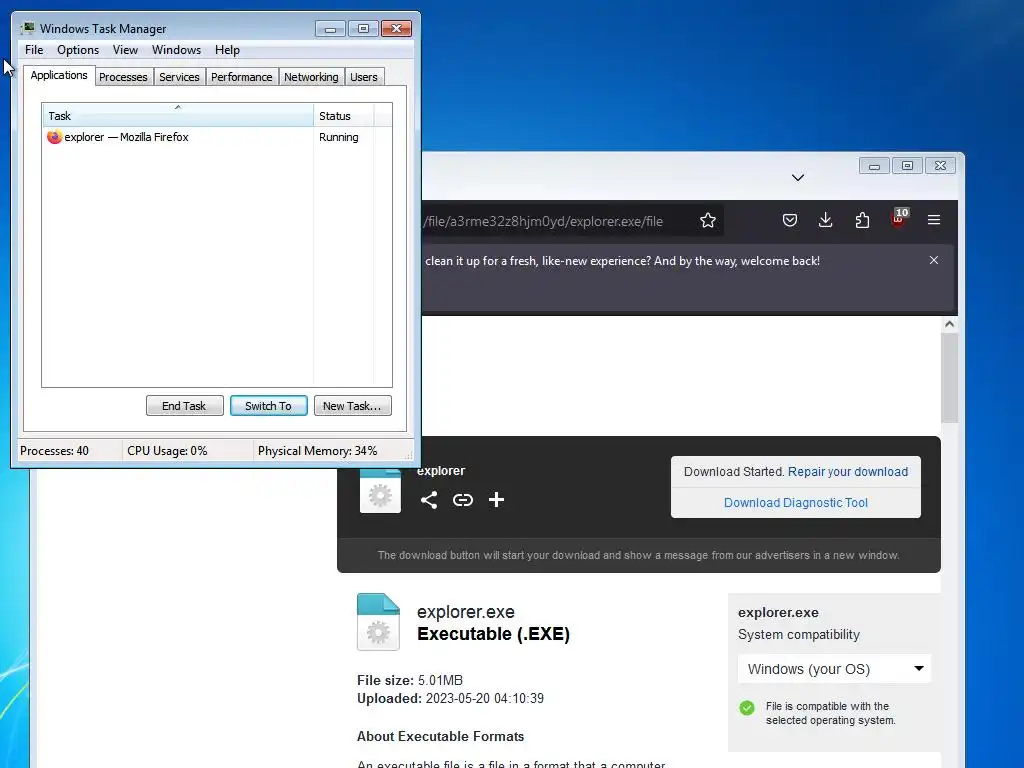The height and width of the screenshot is (768, 1024).
Task: Open the Options menu in Task Manager
Action: pos(78,50)
